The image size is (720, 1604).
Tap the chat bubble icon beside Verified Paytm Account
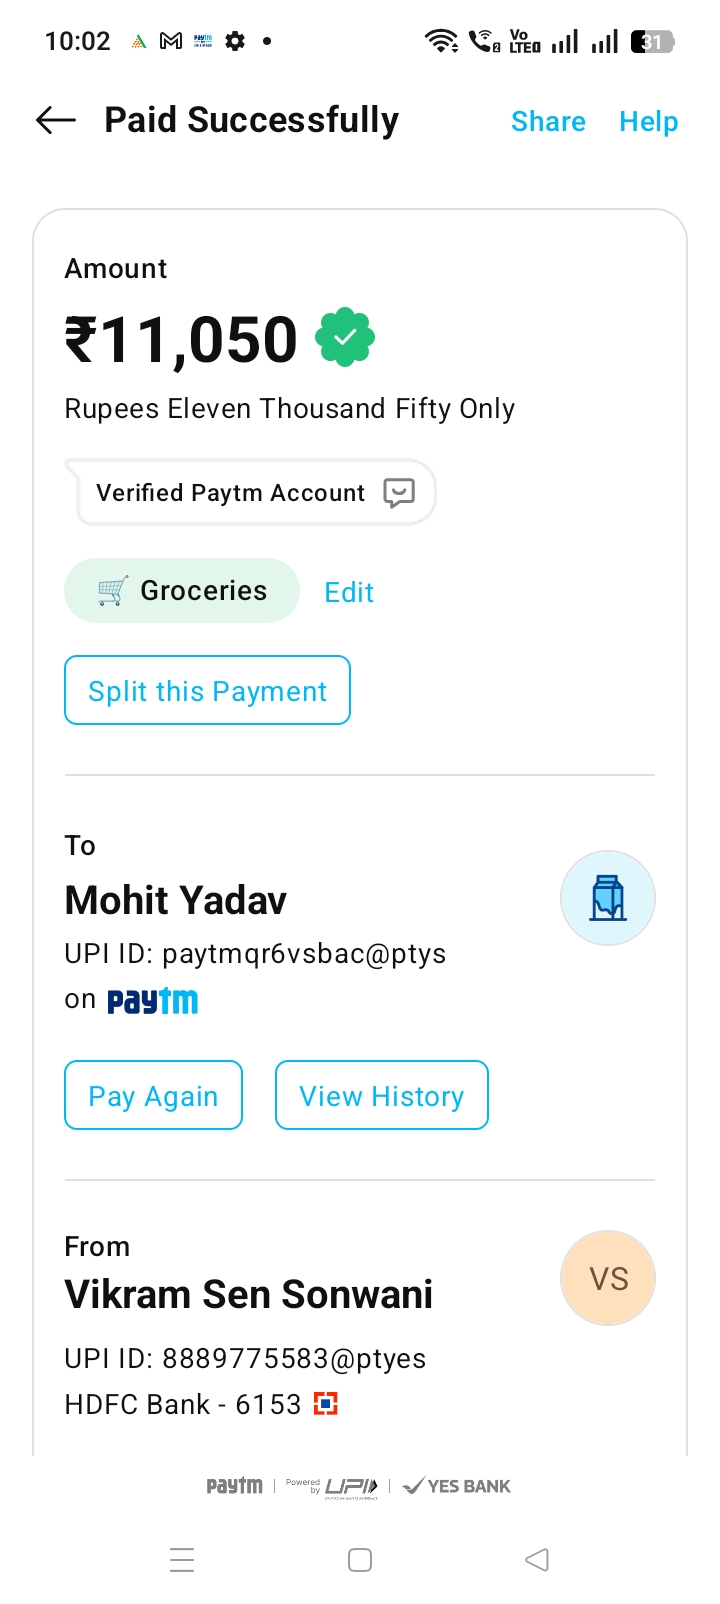click(399, 493)
